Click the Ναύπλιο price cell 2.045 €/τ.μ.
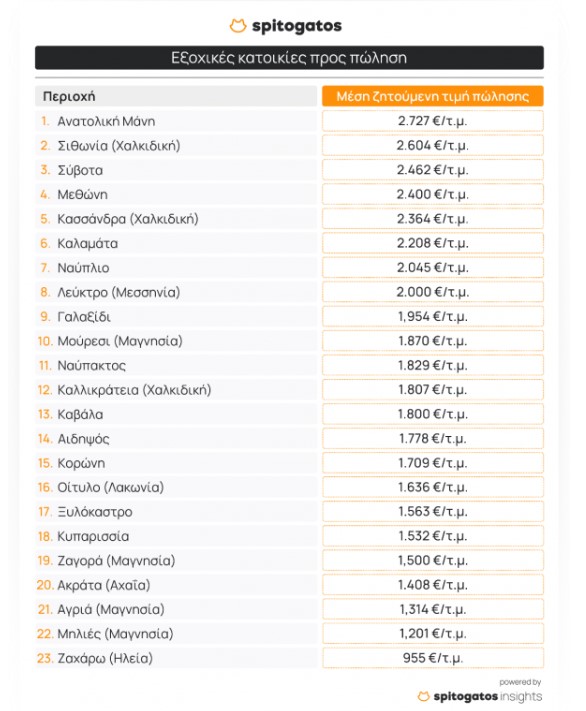 (x=433, y=268)
